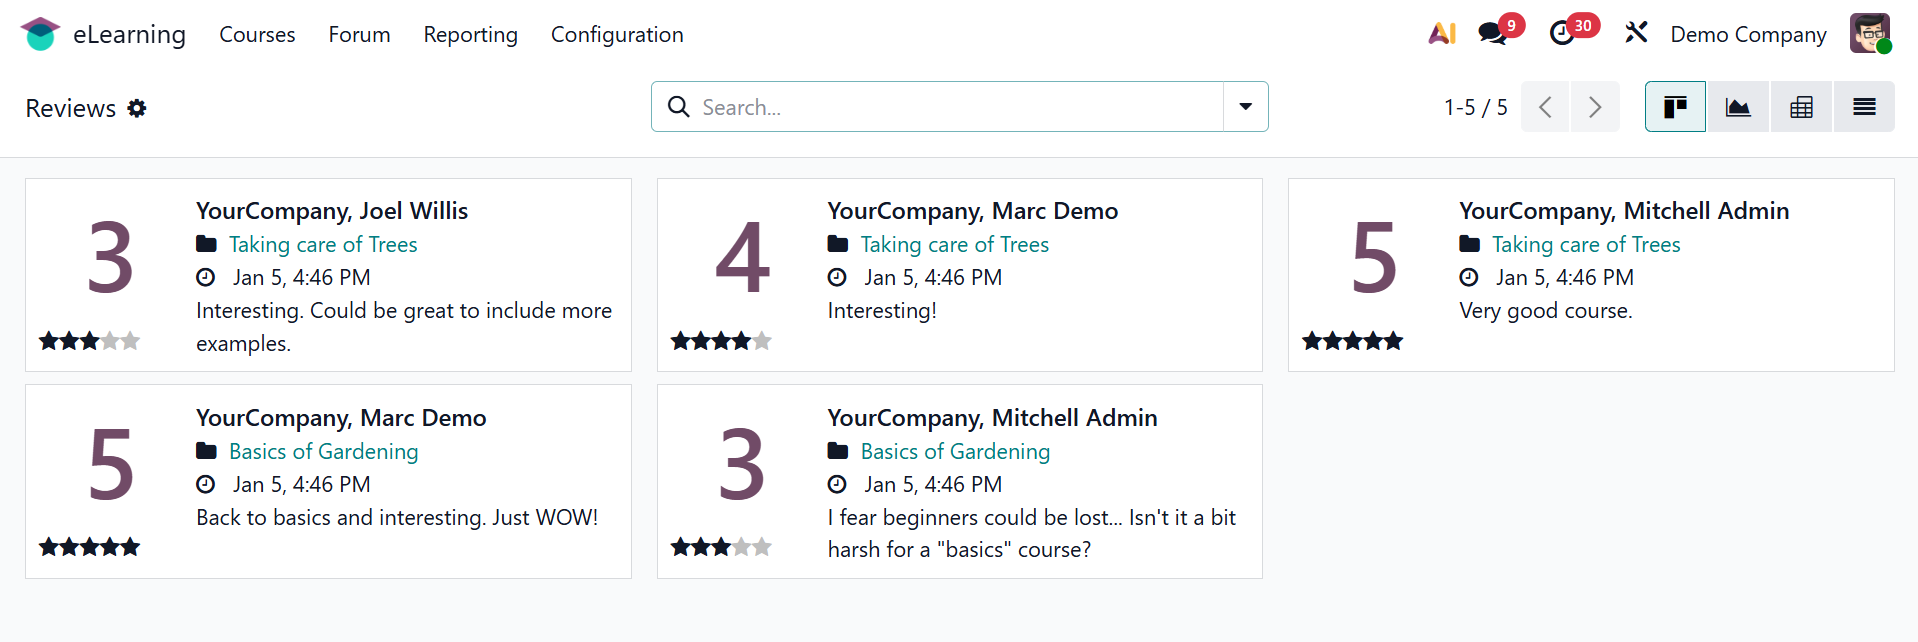
Task: Open the Demo Company switcher
Action: [x=1748, y=34]
